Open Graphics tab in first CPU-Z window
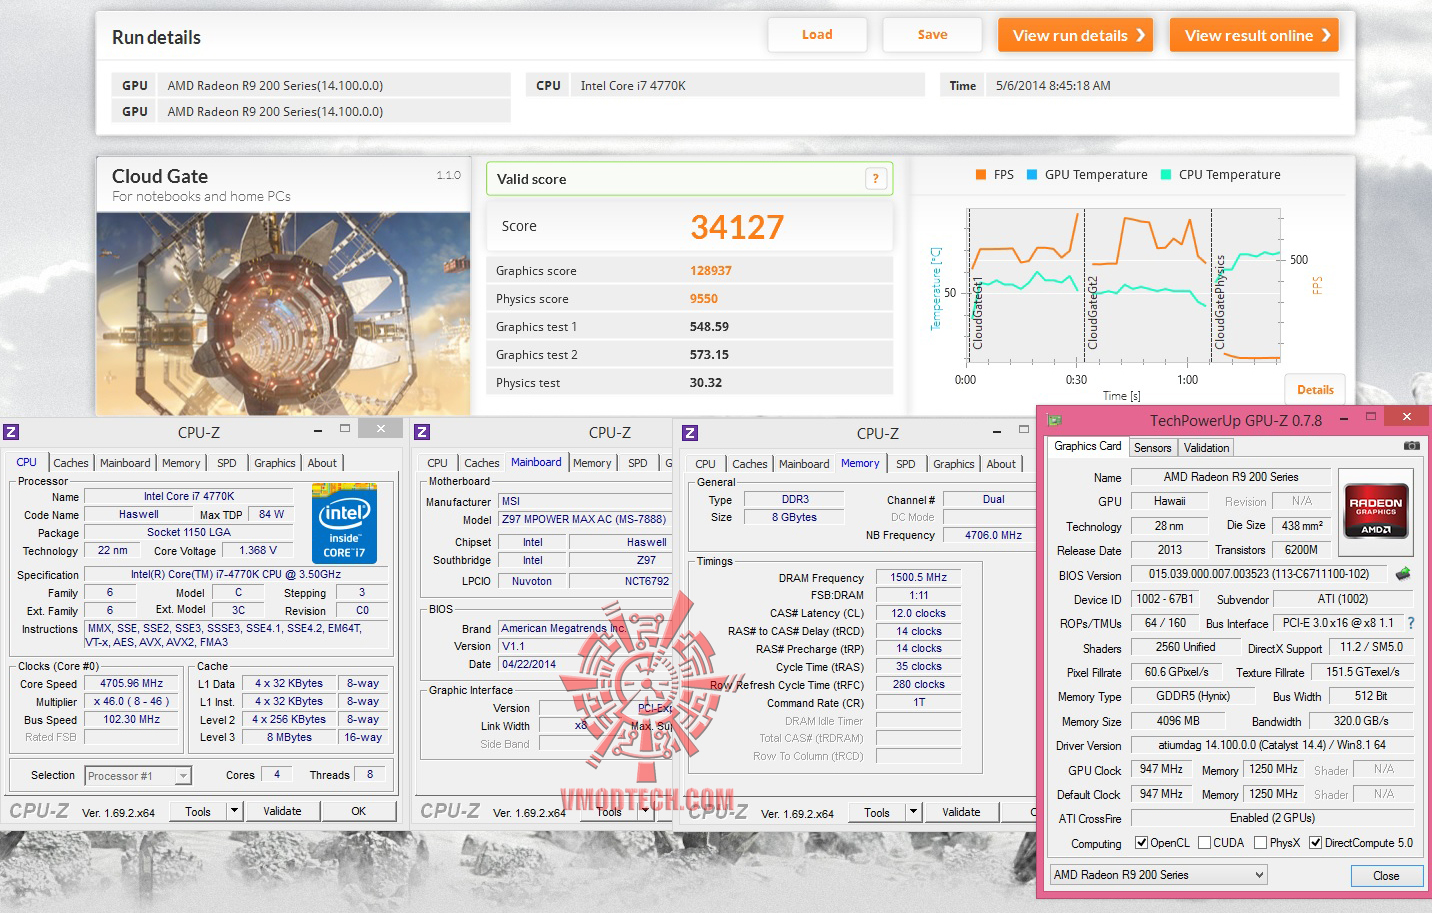1432x913 pixels. pyautogui.click(x=274, y=463)
